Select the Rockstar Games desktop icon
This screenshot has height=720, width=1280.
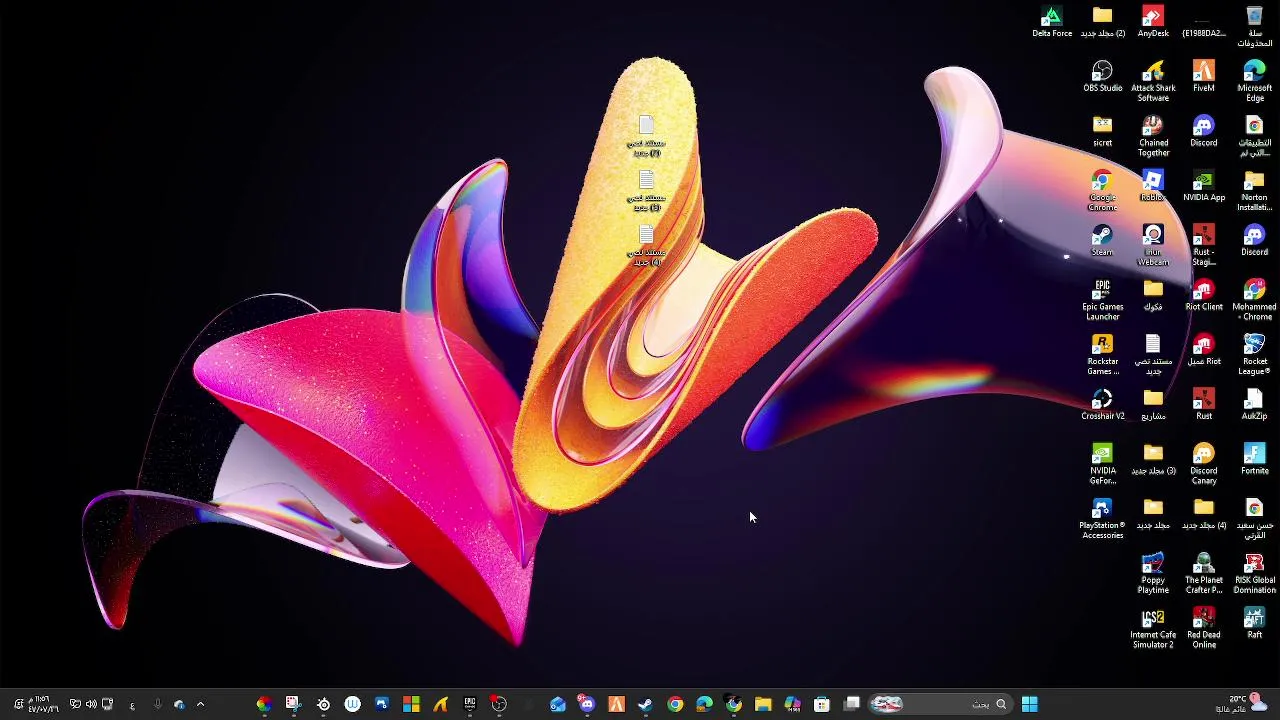1102,356
